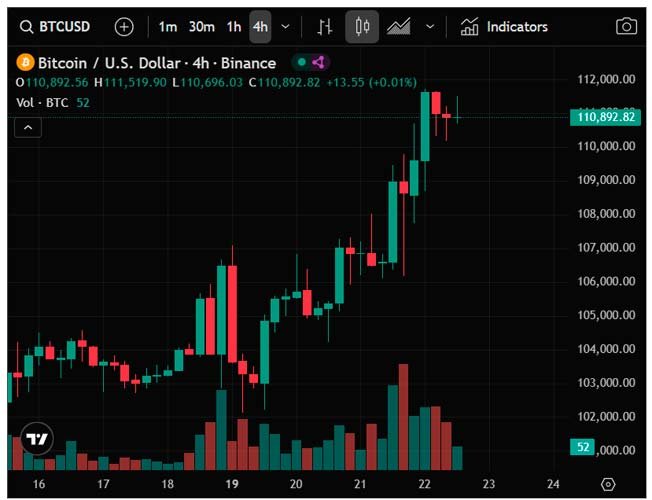Screen dimensions: 652x500
Task: Select the area chart style icon
Action: [399, 27]
